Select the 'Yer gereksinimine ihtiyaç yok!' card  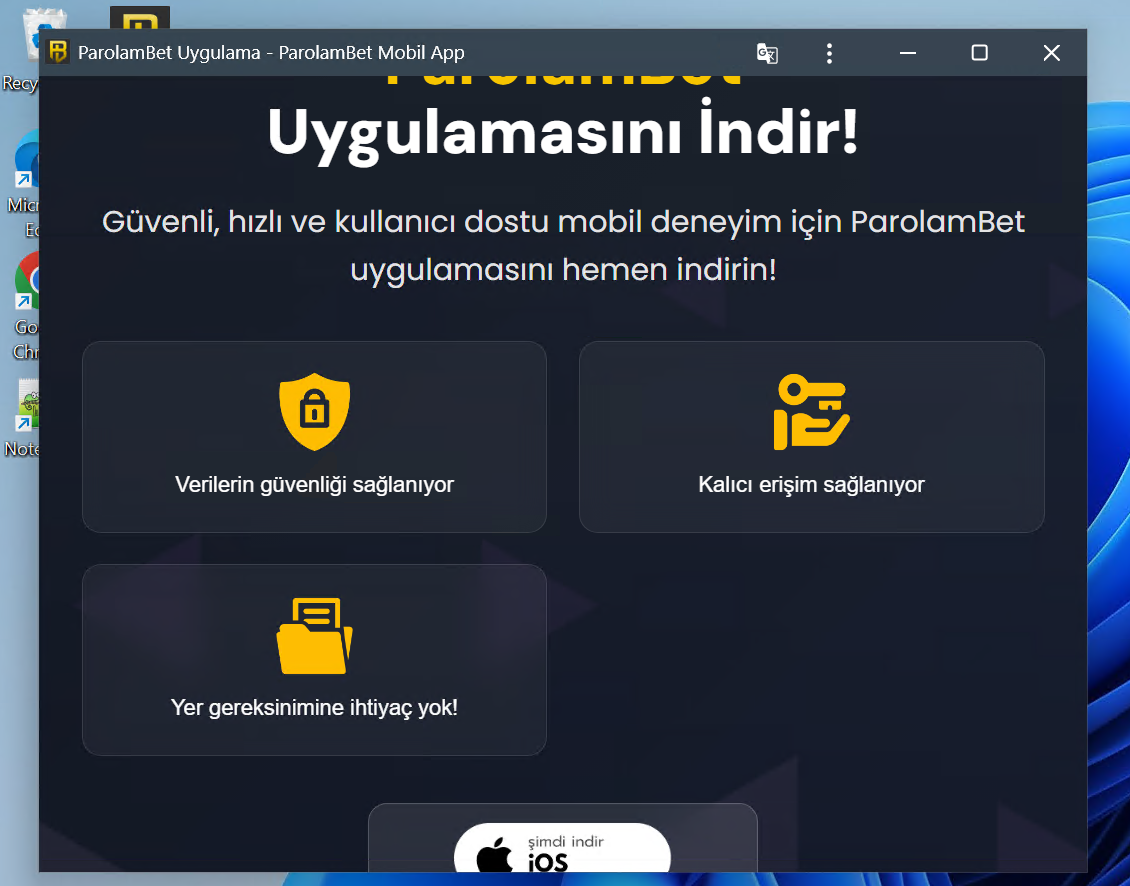click(x=314, y=660)
